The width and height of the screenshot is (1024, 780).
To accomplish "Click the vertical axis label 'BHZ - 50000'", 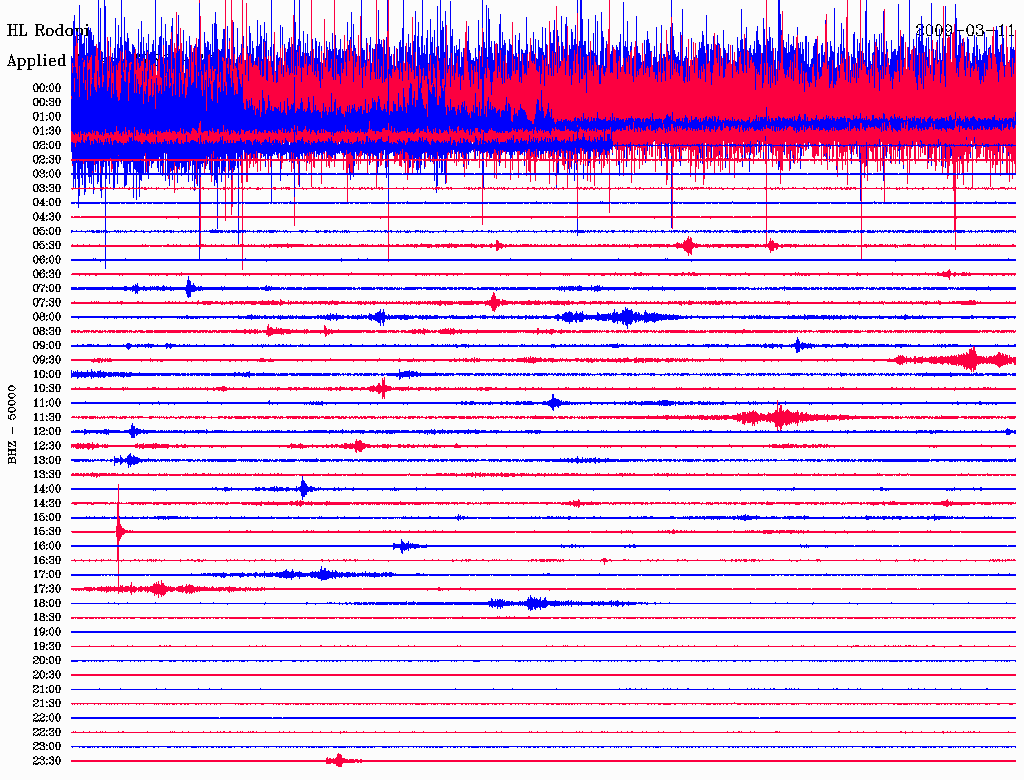I will [12, 425].
